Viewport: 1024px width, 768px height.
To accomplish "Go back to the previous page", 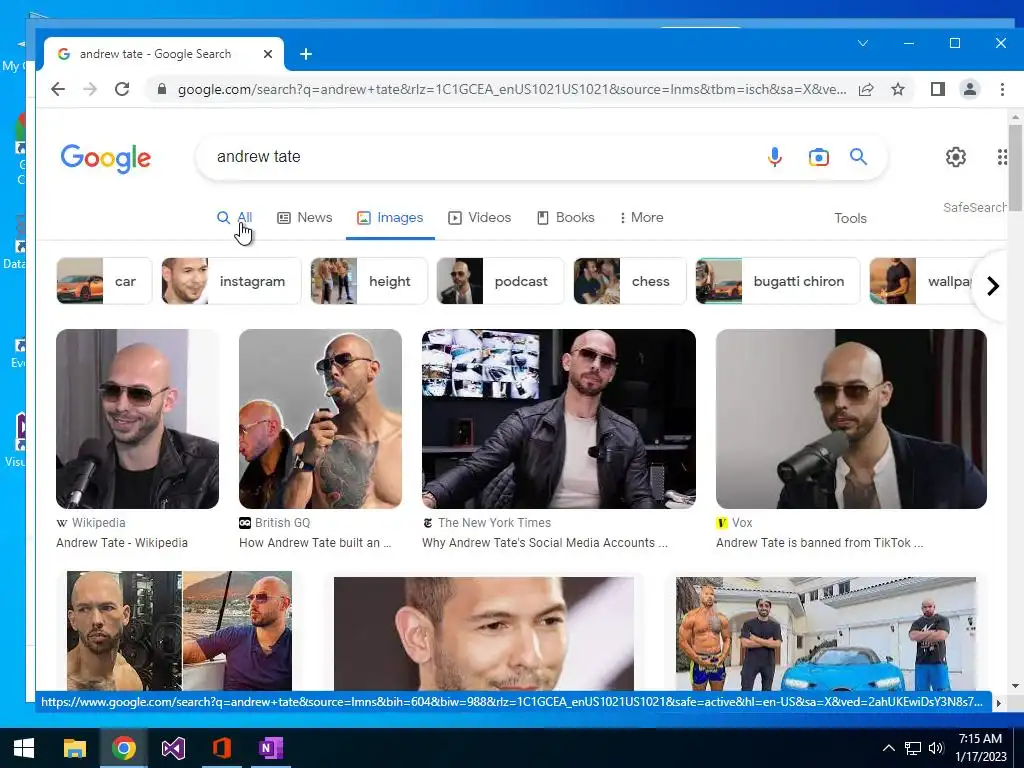I will 58,89.
